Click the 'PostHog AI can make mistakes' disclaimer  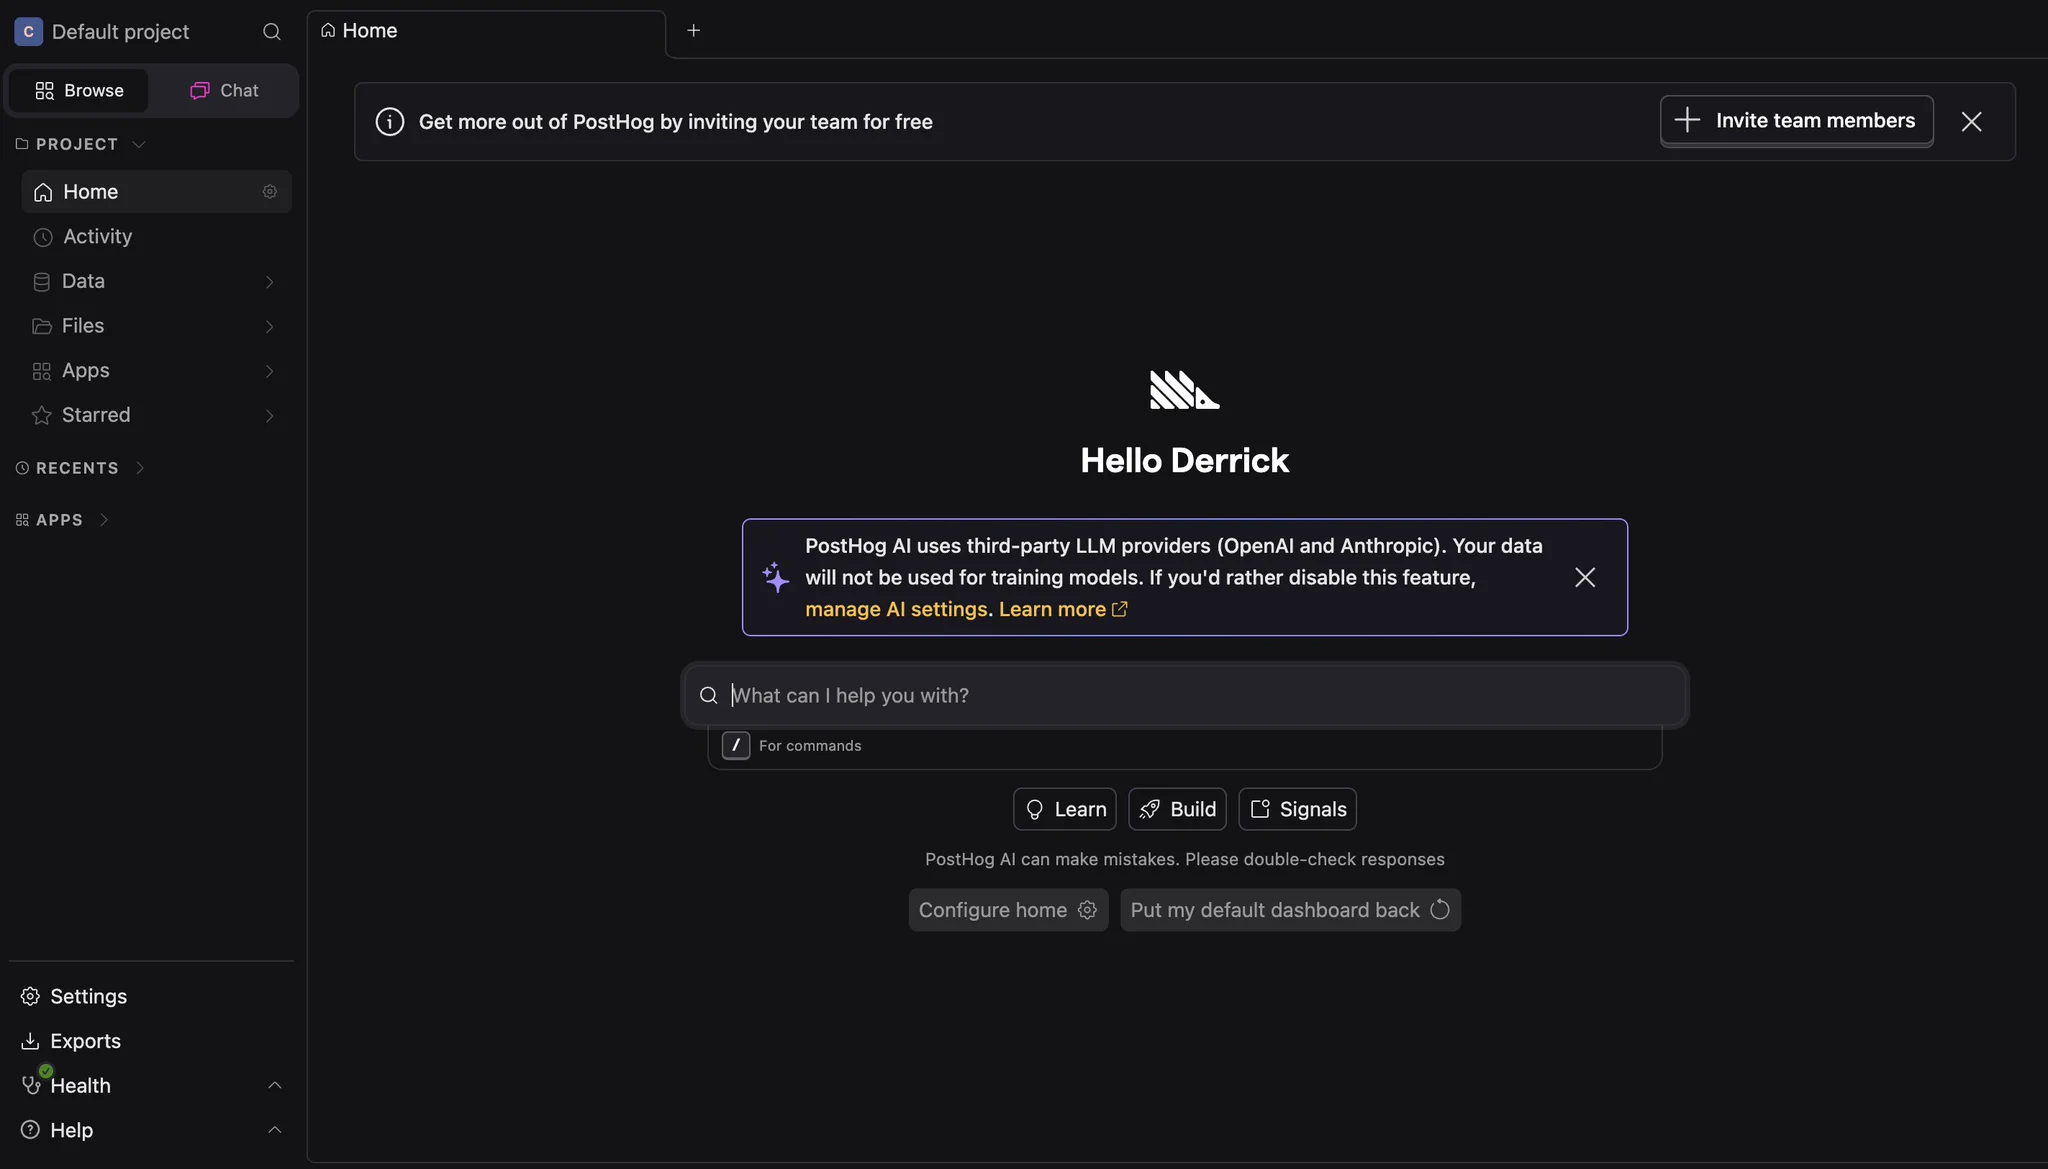(1185, 859)
